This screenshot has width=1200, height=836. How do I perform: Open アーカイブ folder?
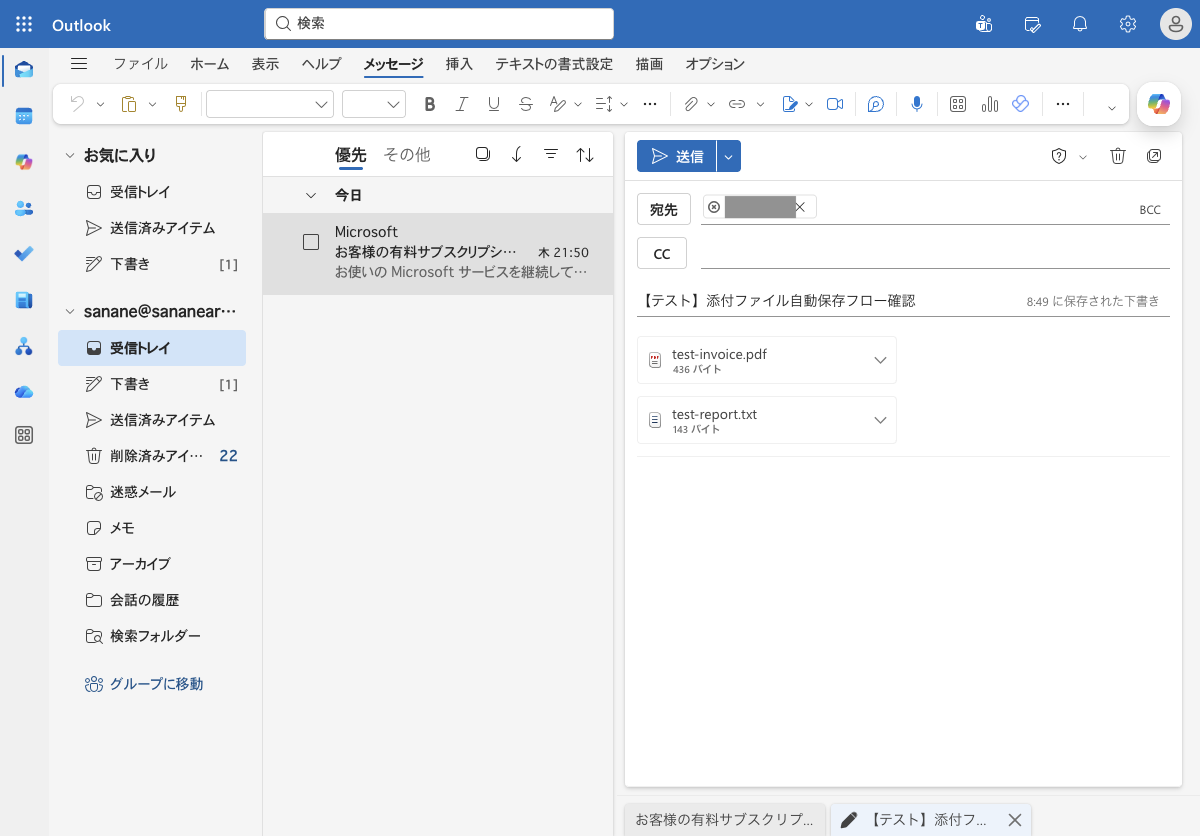point(140,564)
